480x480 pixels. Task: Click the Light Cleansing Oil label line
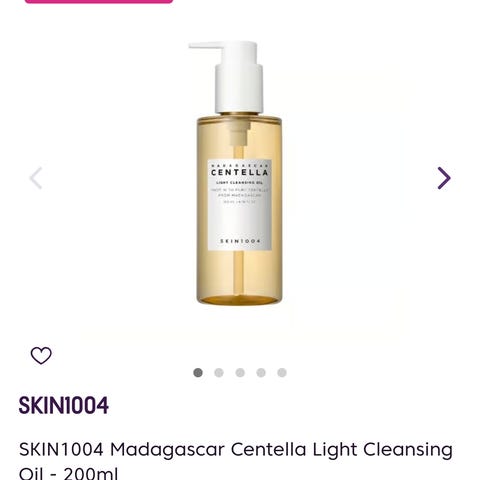coord(240,183)
